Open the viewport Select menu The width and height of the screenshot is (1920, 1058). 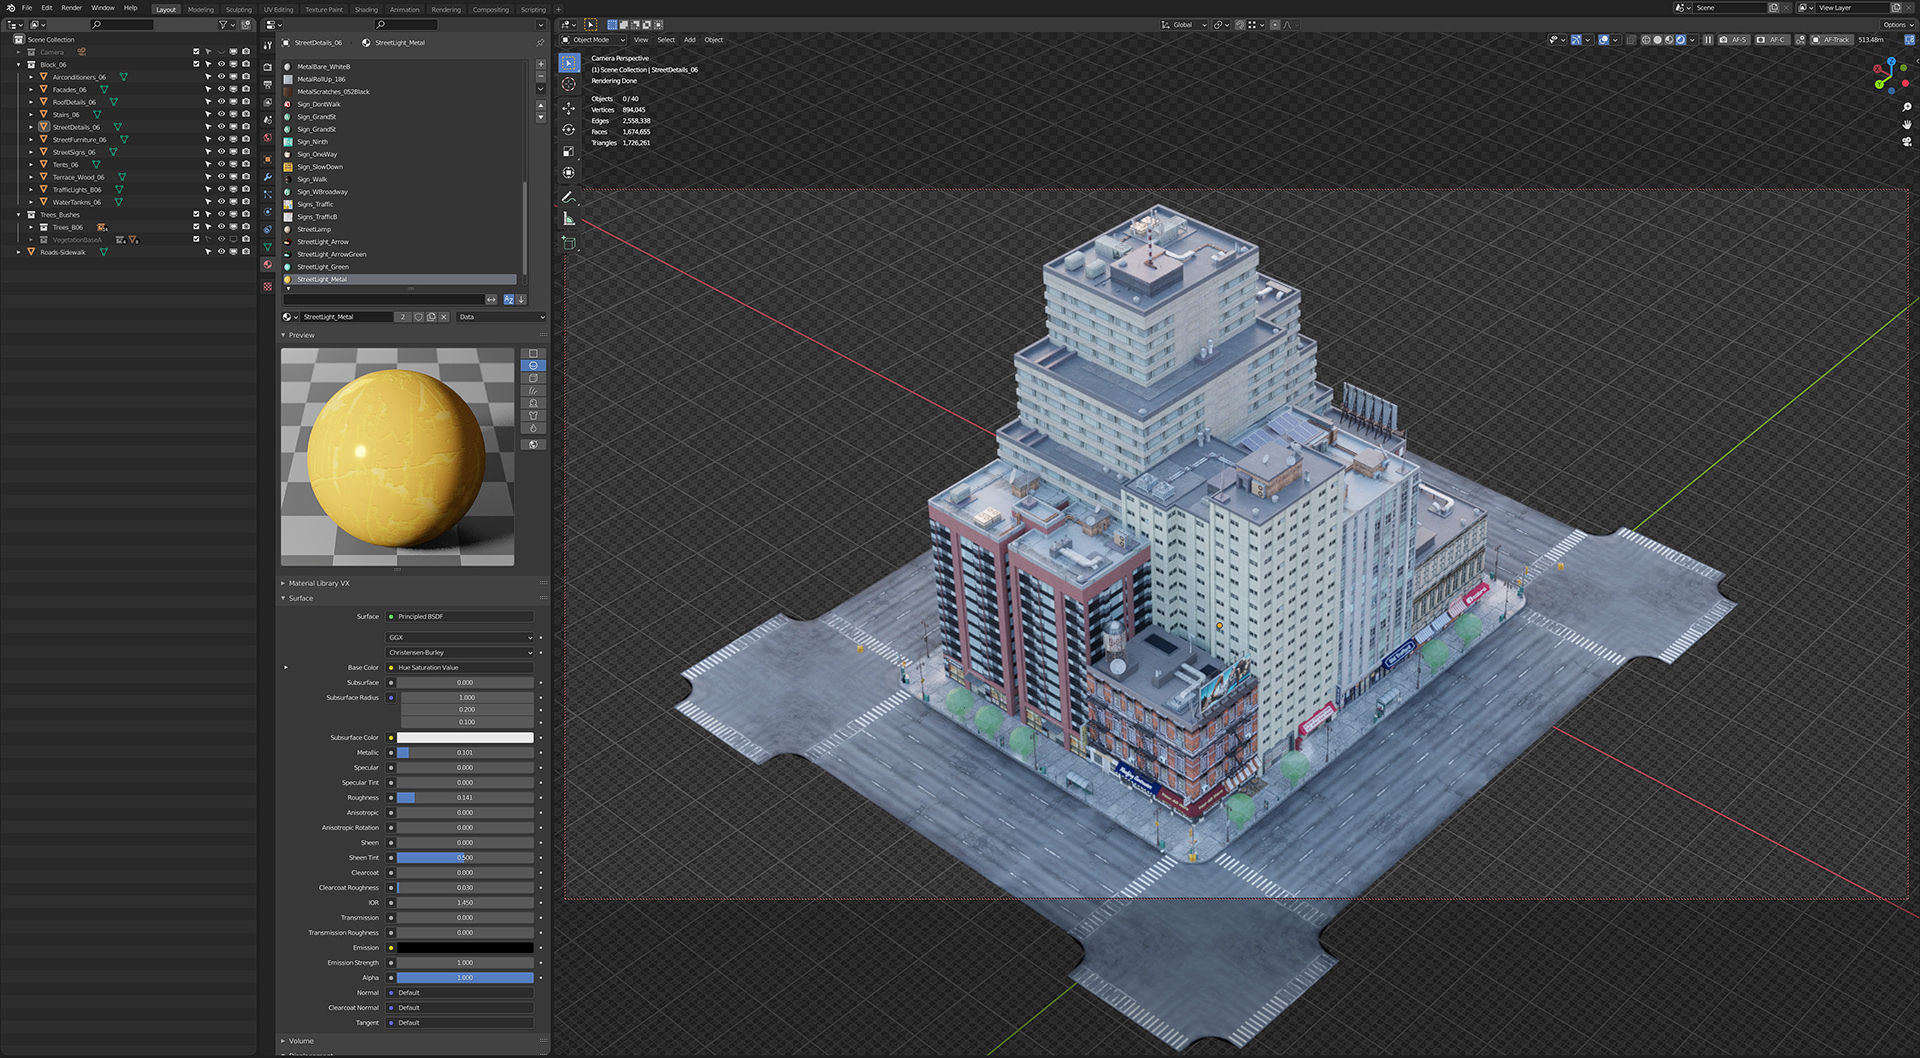tap(666, 40)
